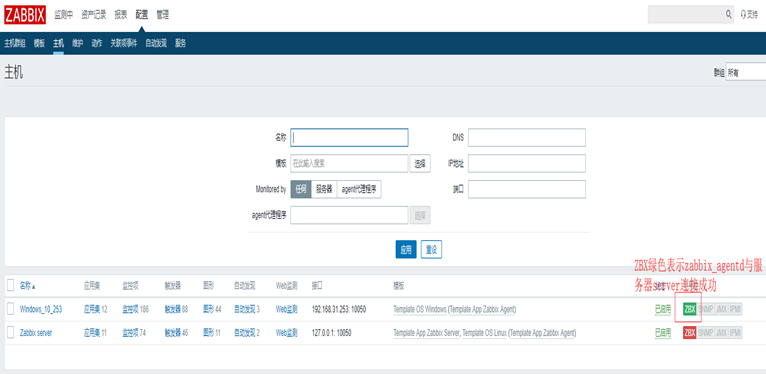Click the 应用 filter button

coord(406,249)
